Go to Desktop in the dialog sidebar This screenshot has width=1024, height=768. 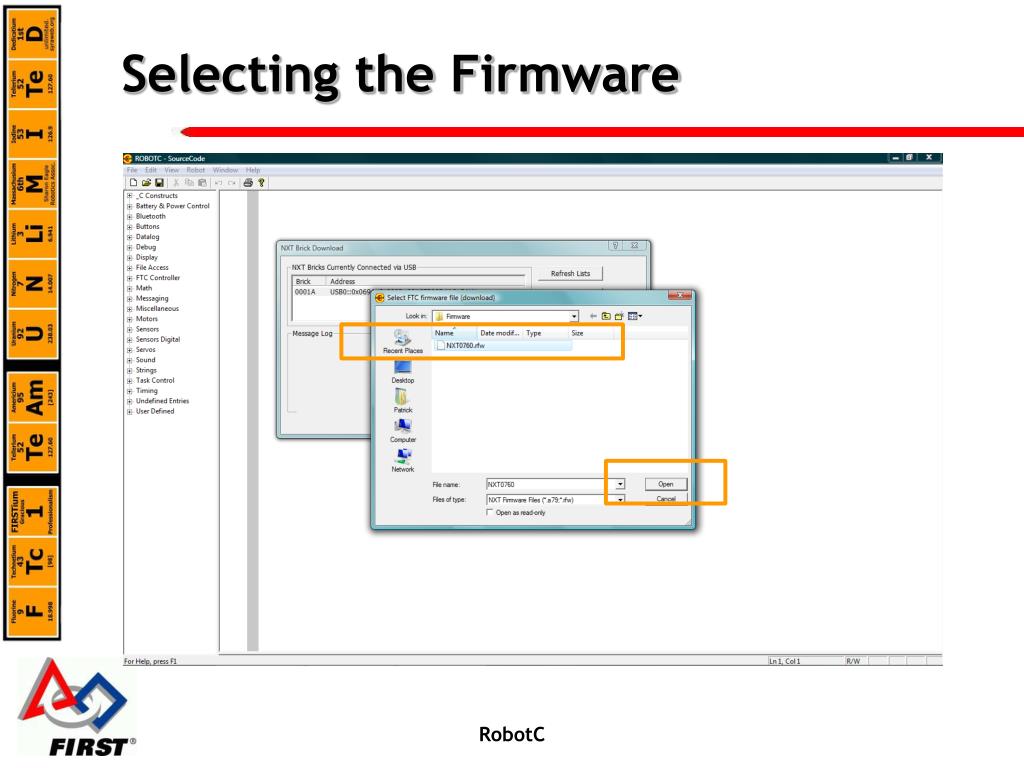tap(403, 372)
